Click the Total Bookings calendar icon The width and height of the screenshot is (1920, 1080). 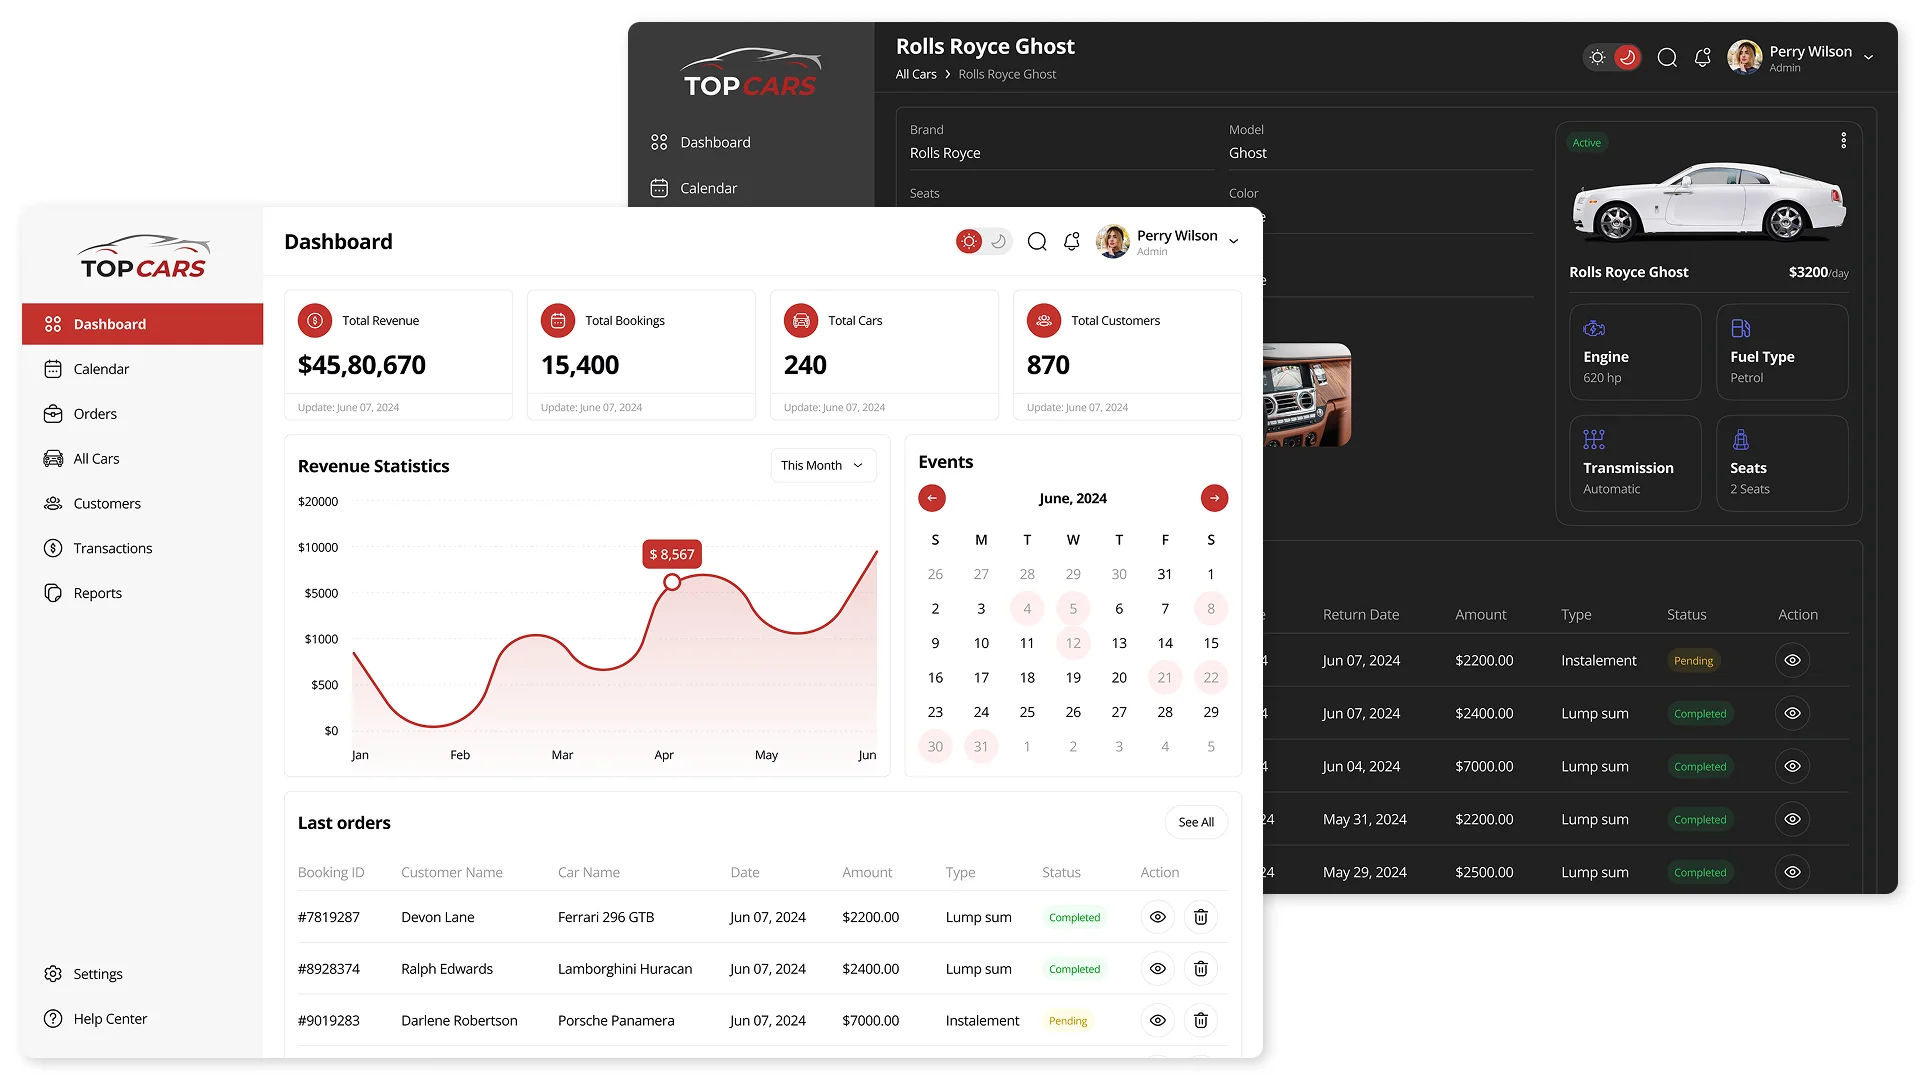coord(558,321)
